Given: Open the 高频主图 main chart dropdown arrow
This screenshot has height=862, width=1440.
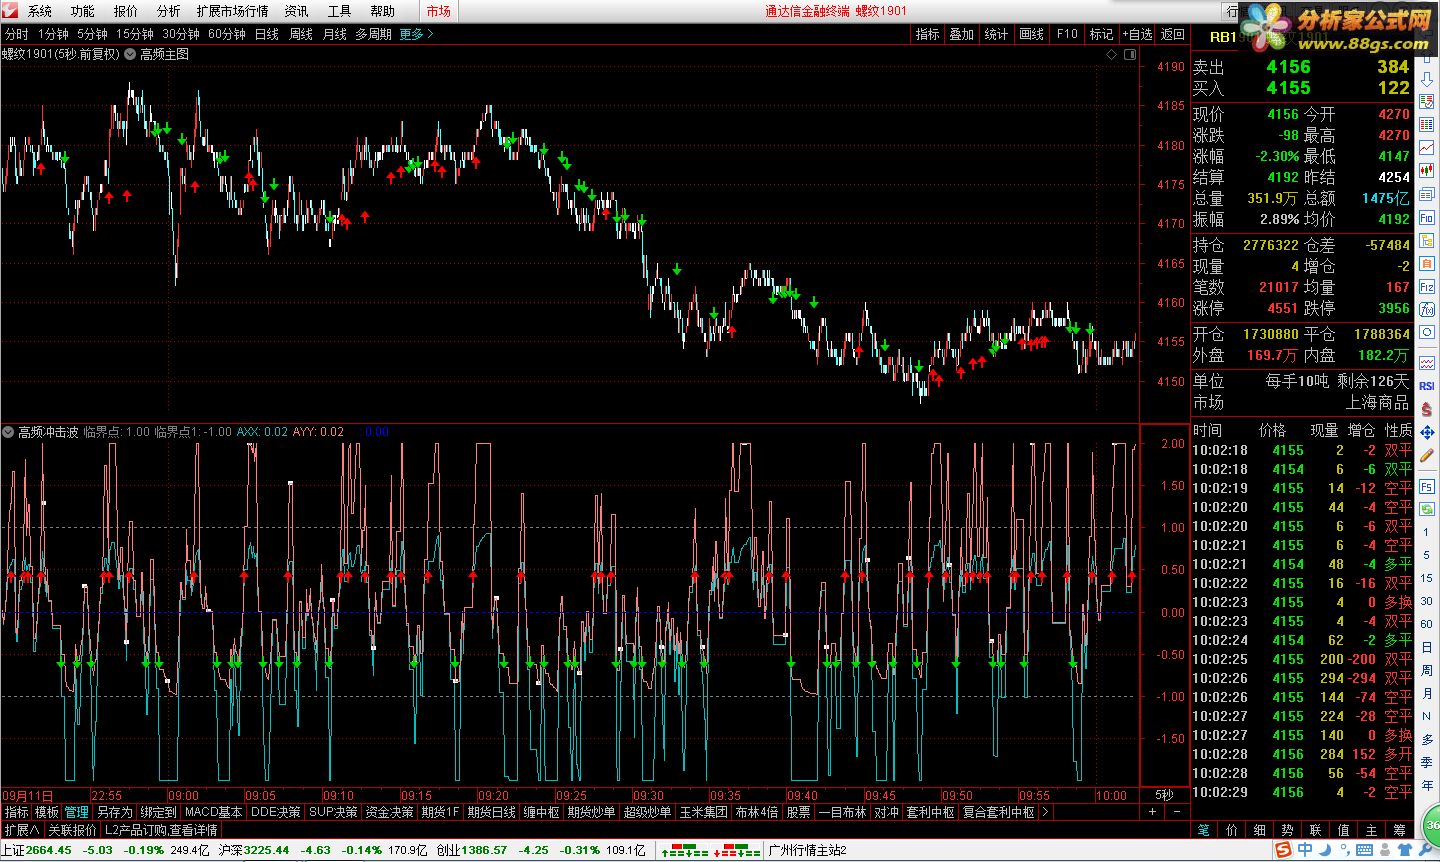Looking at the screenshot, I should [x=130, y=55].
